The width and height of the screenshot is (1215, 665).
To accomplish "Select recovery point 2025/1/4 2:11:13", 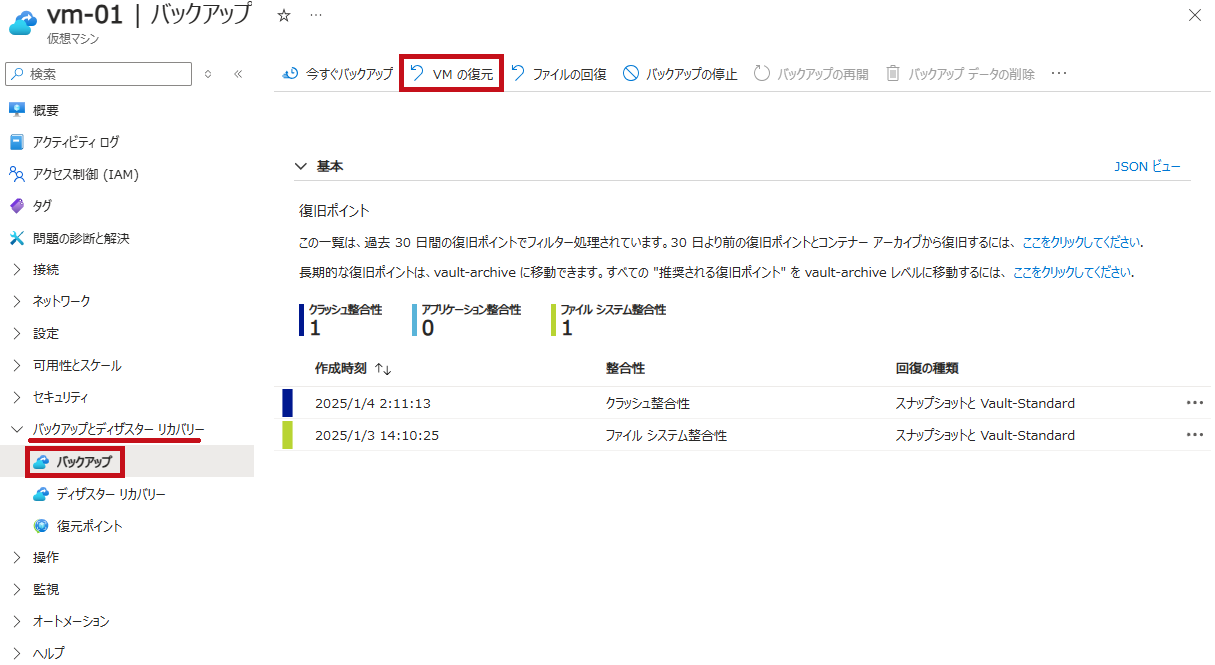I will pyautogui.click(x=373, y=403).
